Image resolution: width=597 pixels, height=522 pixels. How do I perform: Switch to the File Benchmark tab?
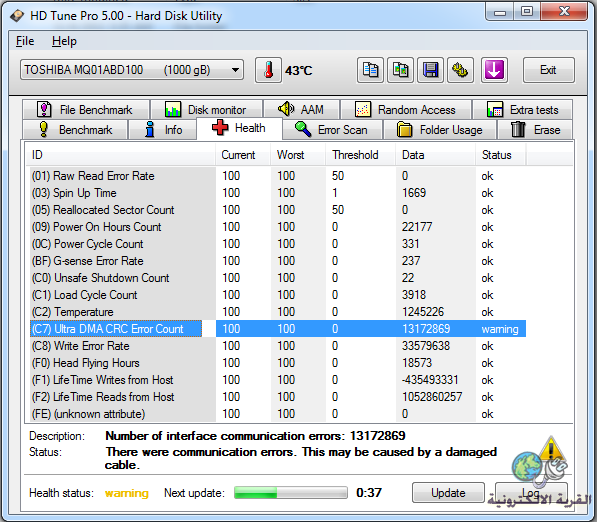(x=86, y=110)
